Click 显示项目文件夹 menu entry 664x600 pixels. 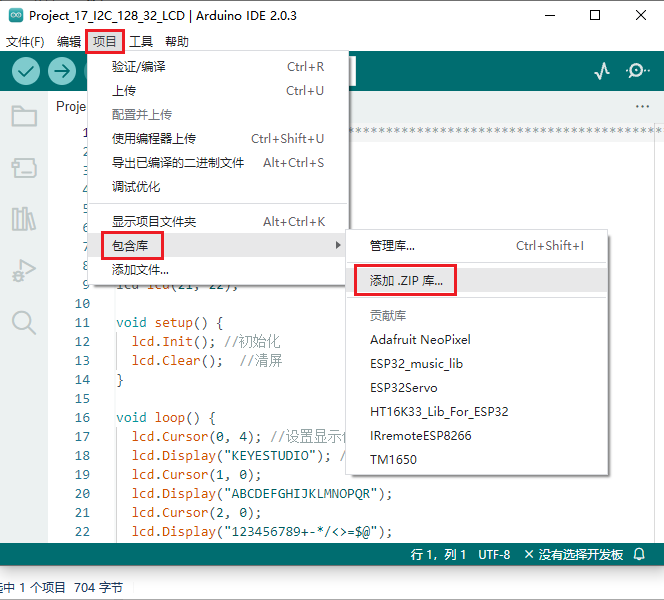(154, 221)
